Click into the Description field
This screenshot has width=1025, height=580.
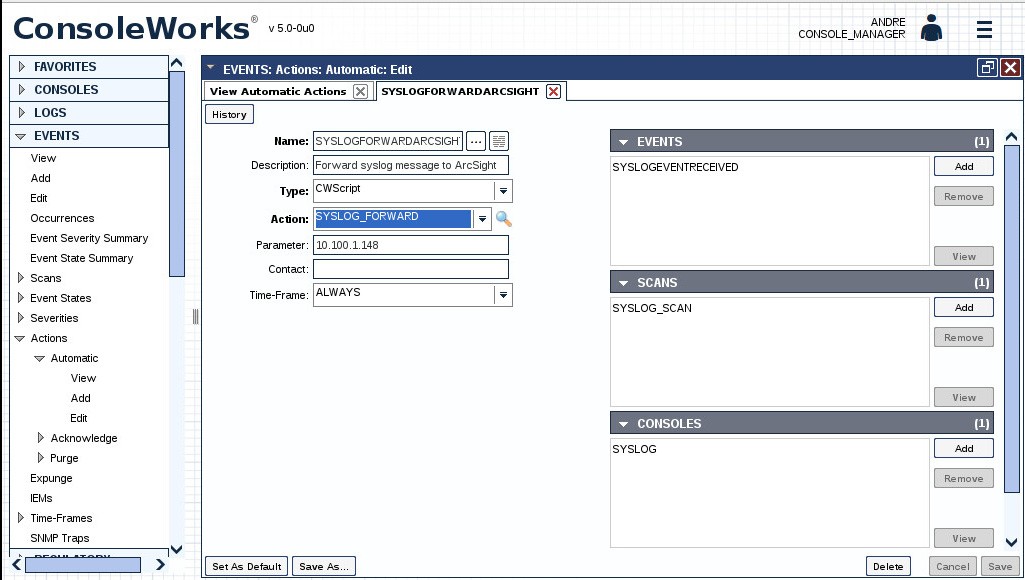(x=411, y=165)
